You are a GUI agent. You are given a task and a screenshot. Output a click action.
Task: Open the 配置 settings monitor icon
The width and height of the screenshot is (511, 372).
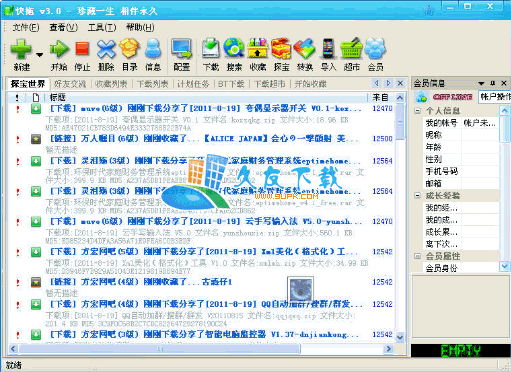181,49
